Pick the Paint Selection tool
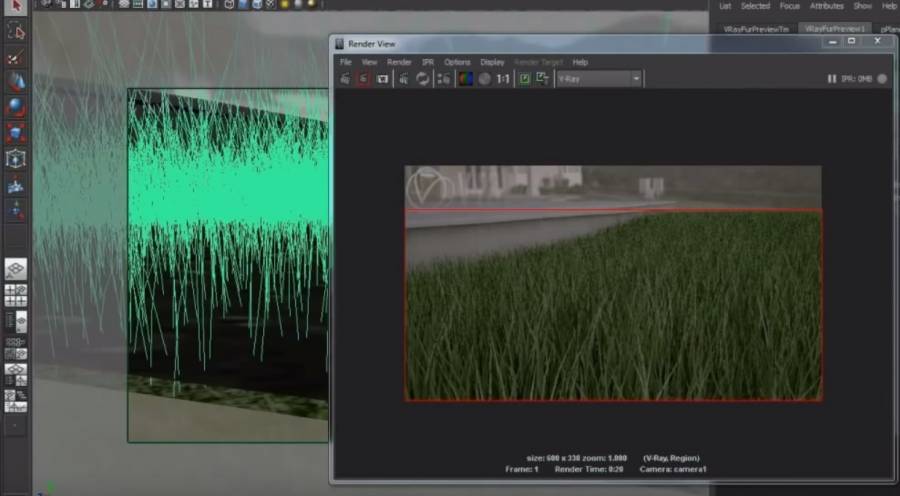 tap(16, 57)
